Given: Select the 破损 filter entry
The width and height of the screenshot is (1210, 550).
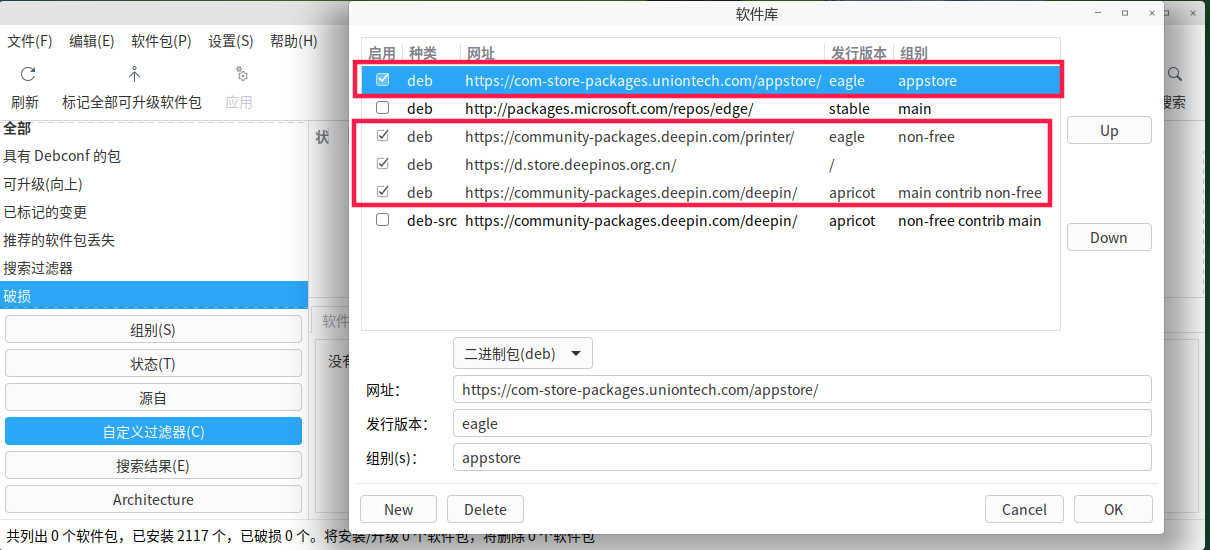Looking at the screenshot, I should pos(154,296).
